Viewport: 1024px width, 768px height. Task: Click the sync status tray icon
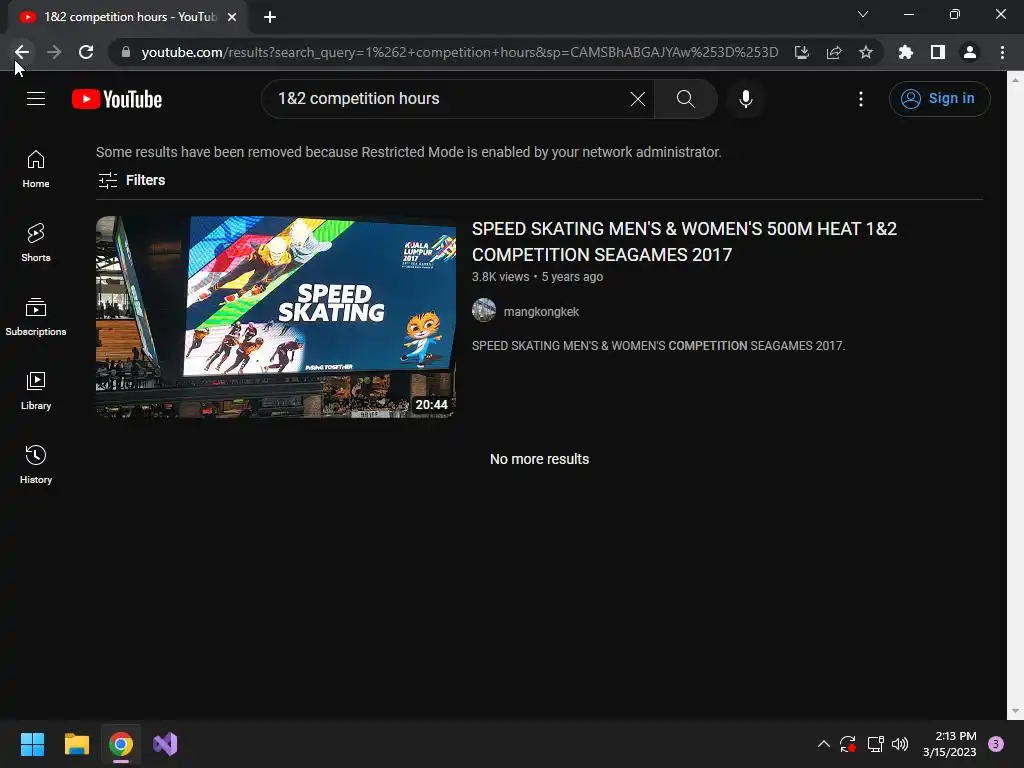(x=848, y=744)
